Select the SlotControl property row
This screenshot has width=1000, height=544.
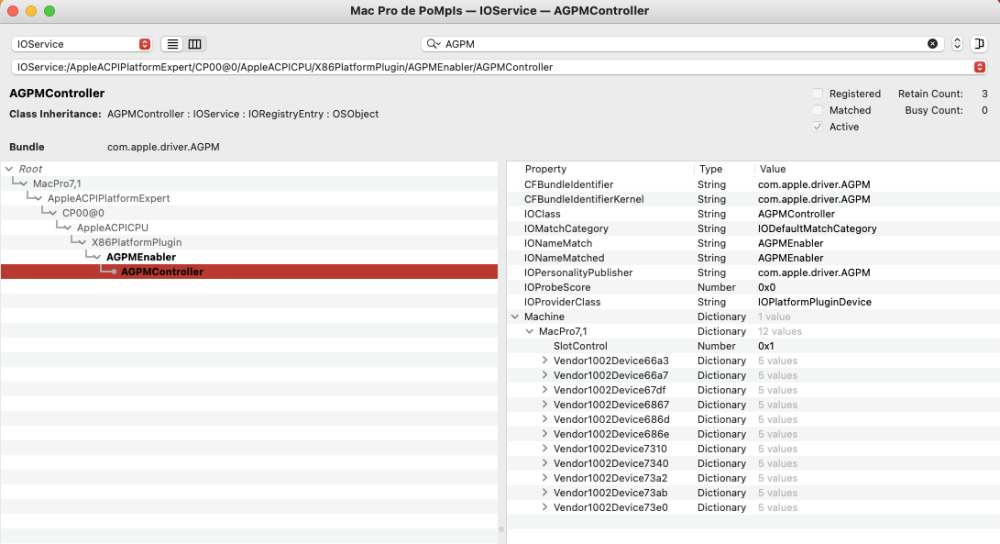[753, 346]
